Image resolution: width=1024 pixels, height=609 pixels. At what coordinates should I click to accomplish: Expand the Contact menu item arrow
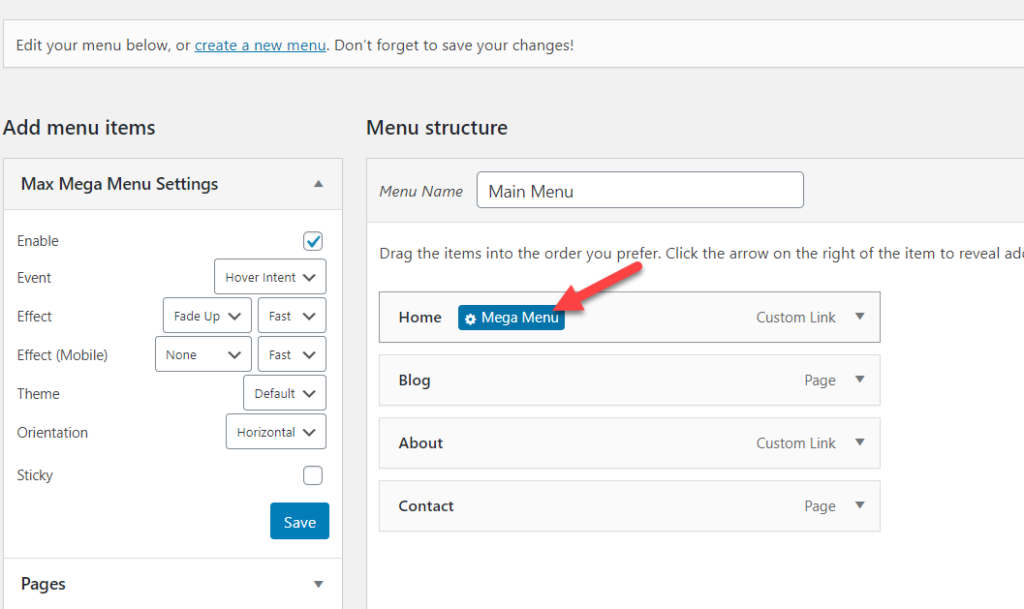click(x=859, y=506)
